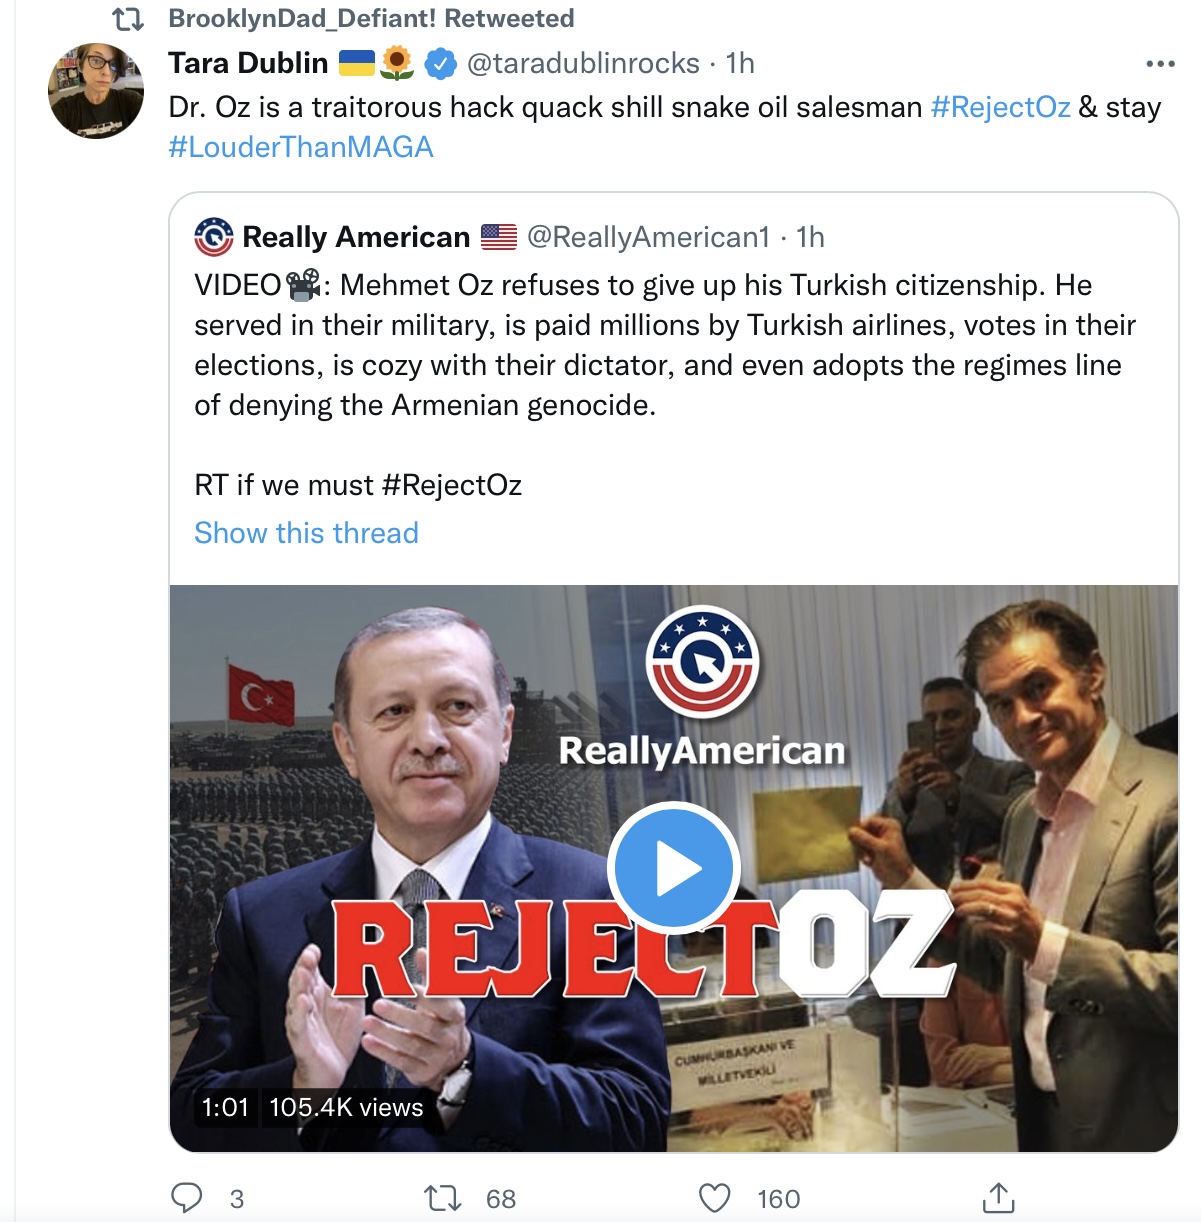Open the share tweet icon
The height and width of the screenshot is (1222, 1201).
coord(998,1197)
